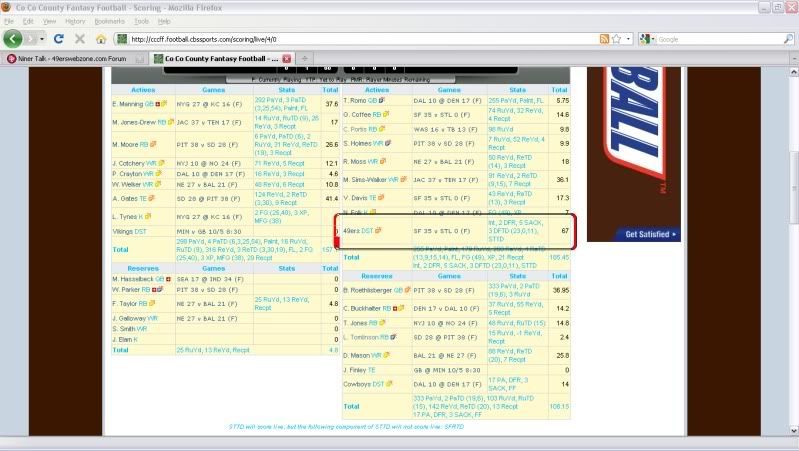The image size is (799, 451).
Task: Open A. Gates' player notes icon
Action: pos(151,198)
